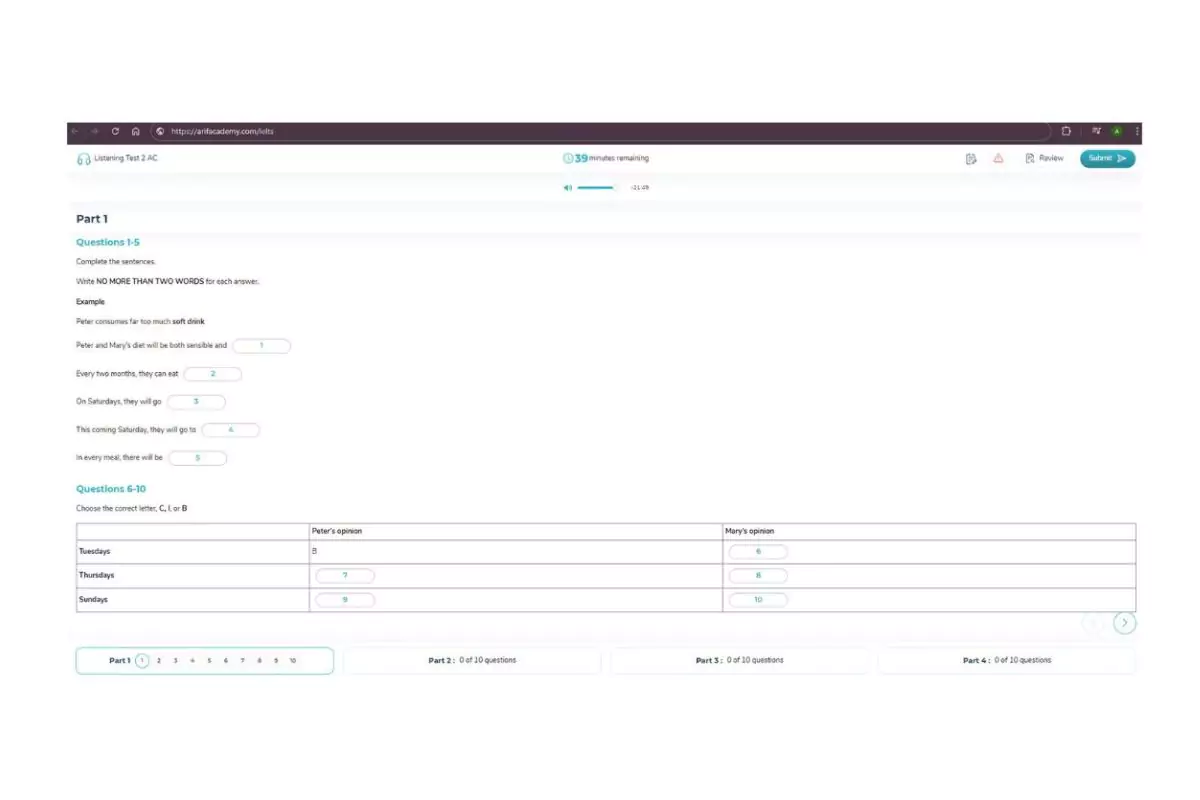Viewport: 1200px width, 800px height.
Task: Open Part 3 question section
Action: pyautogui.click(x=739, y=660)
